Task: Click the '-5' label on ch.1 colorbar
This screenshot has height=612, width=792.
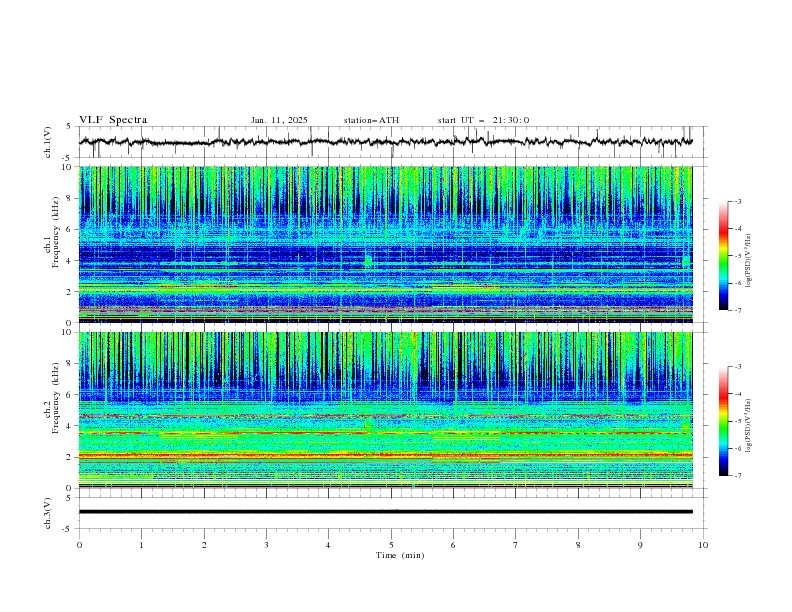Action: click(737, 256)
